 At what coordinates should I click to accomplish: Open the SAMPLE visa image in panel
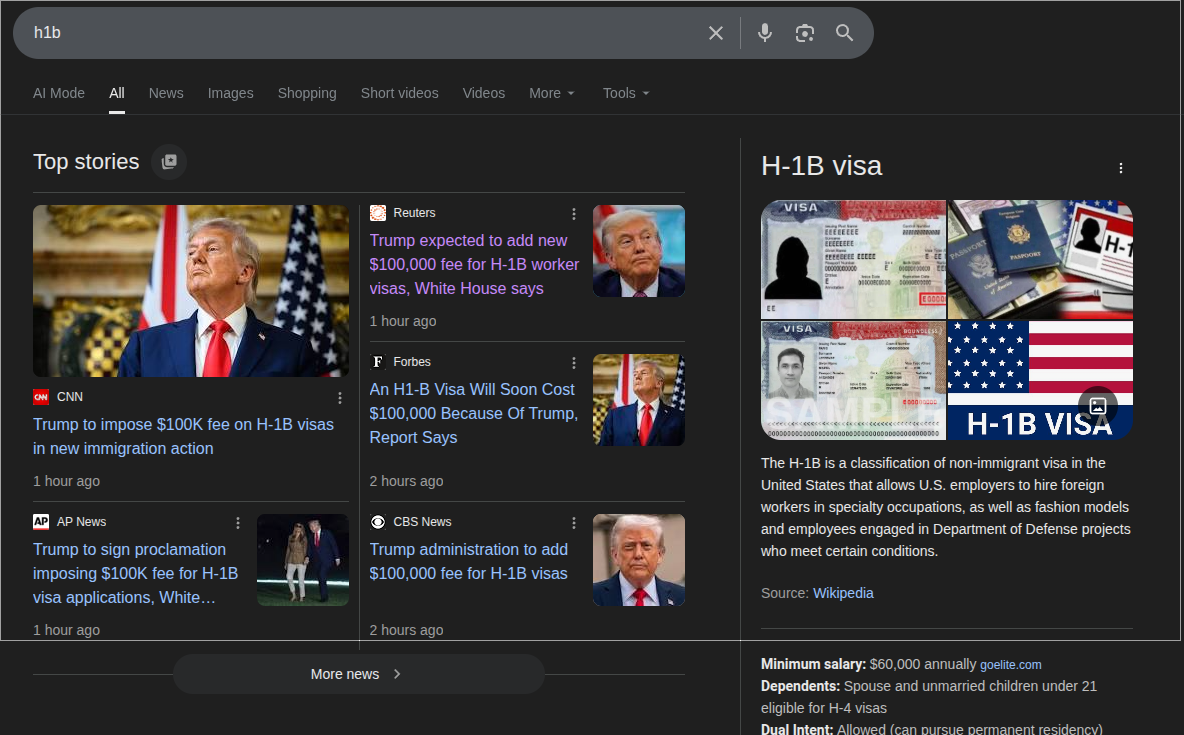point(853,380)
